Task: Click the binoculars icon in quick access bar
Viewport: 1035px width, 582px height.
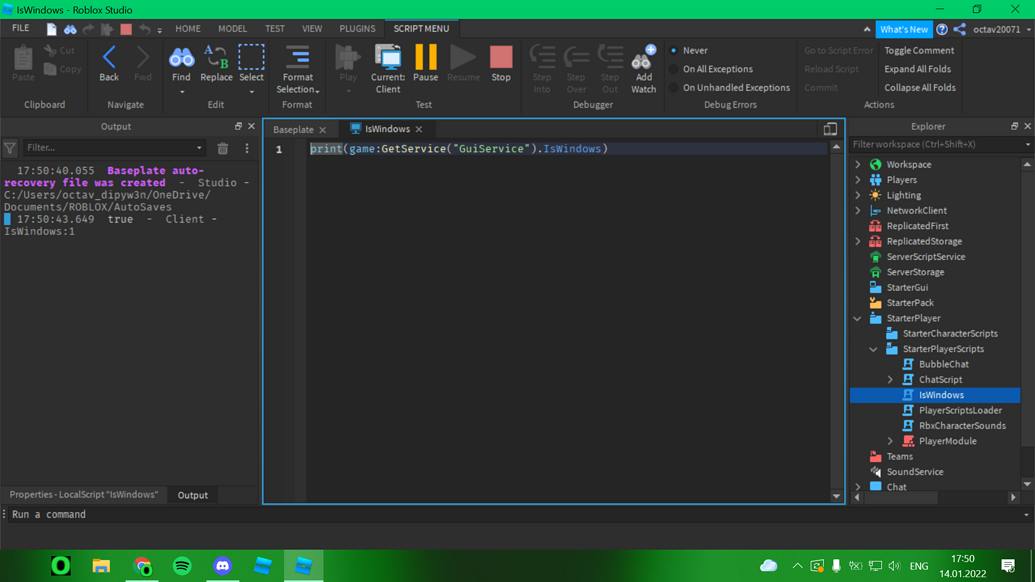Action: point(69,29)
